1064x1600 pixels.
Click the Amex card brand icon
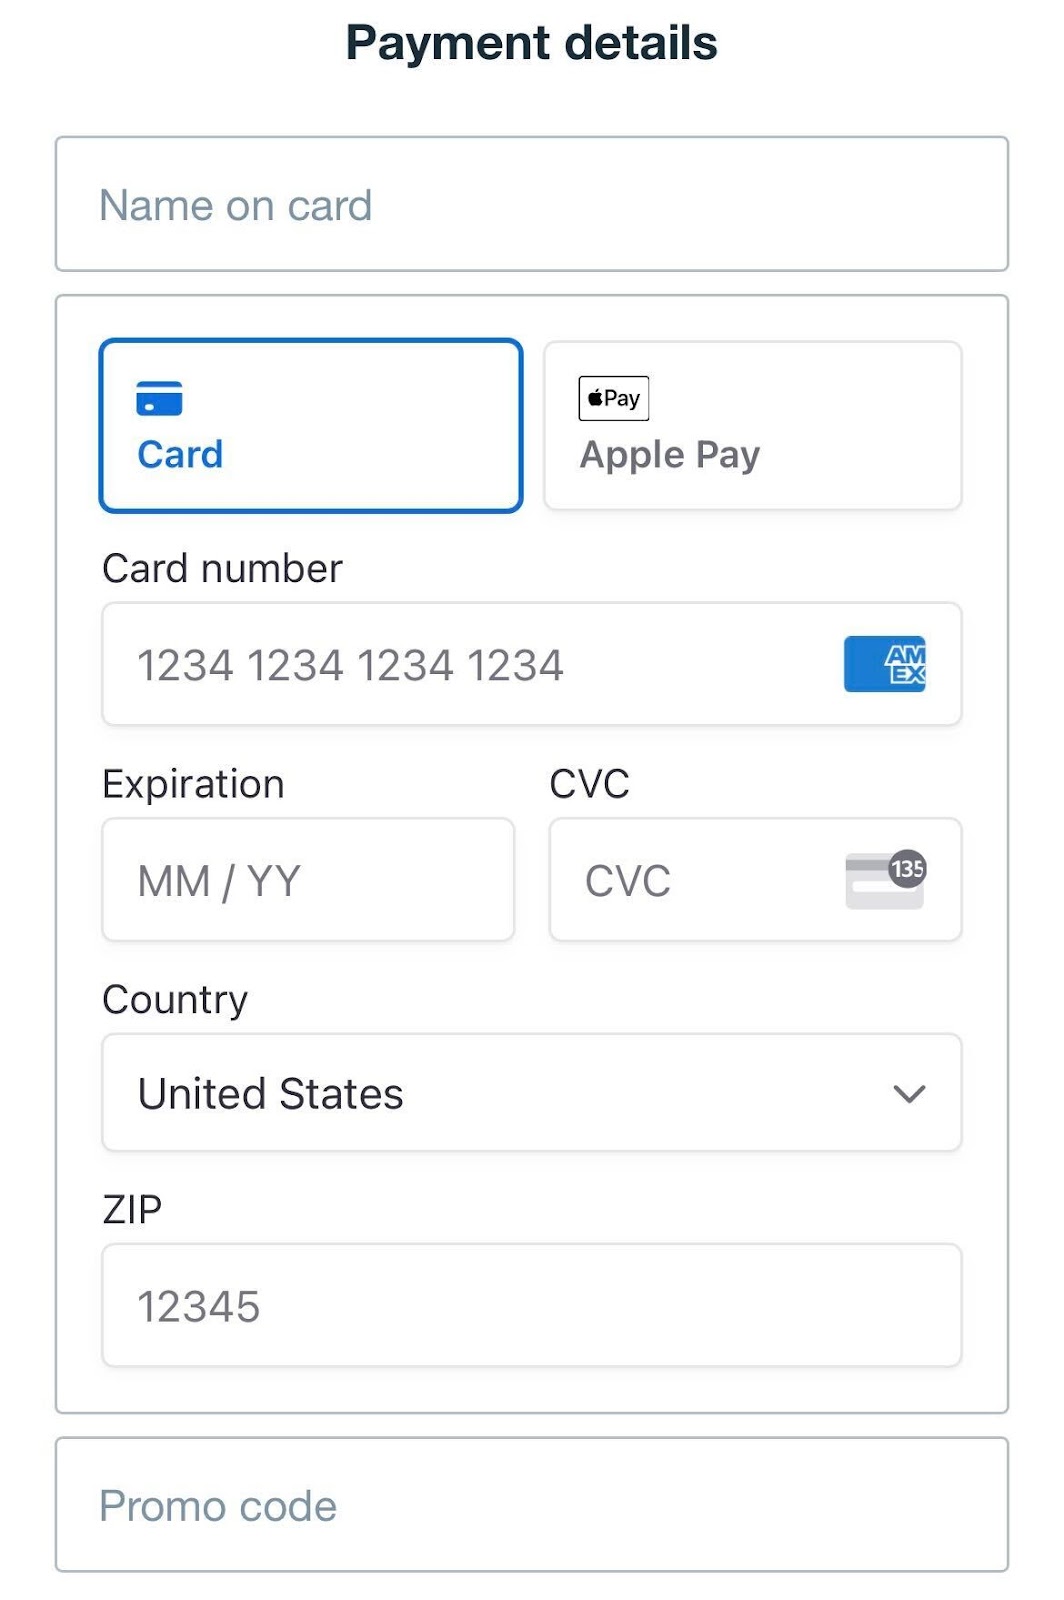884,664
